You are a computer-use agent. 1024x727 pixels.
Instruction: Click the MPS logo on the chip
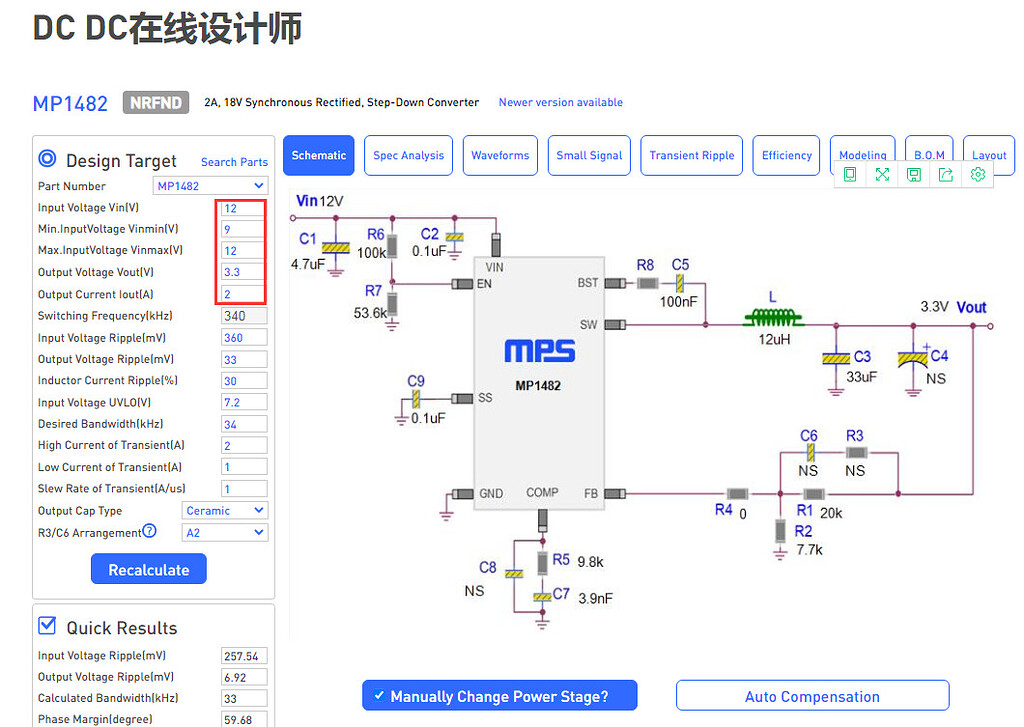click(x=539, y=352)
